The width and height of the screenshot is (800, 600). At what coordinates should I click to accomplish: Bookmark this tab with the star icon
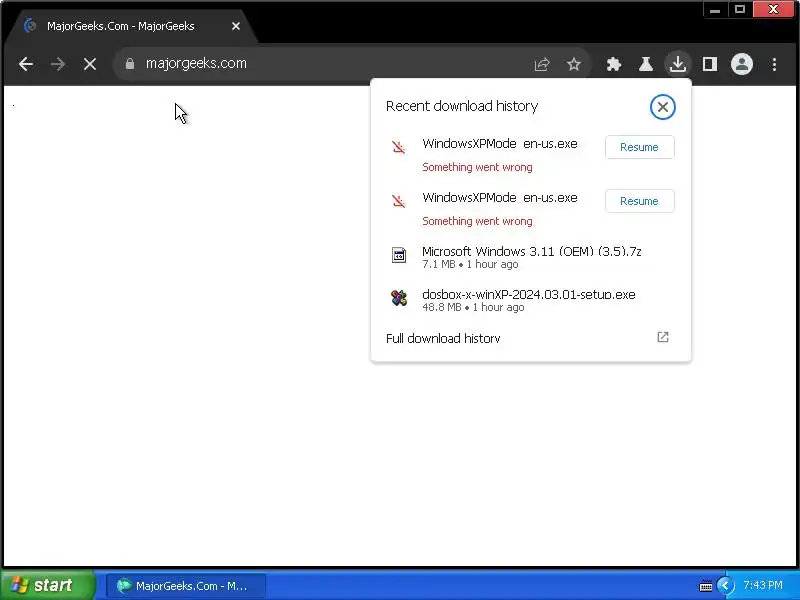click(574, 64)
